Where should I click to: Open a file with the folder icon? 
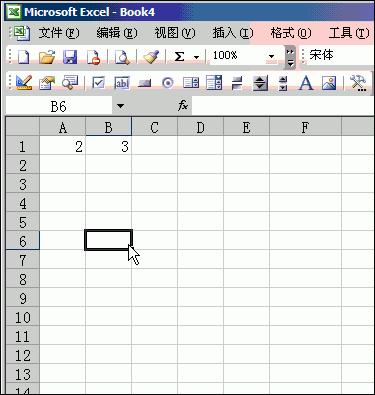[x=47, y=57]
